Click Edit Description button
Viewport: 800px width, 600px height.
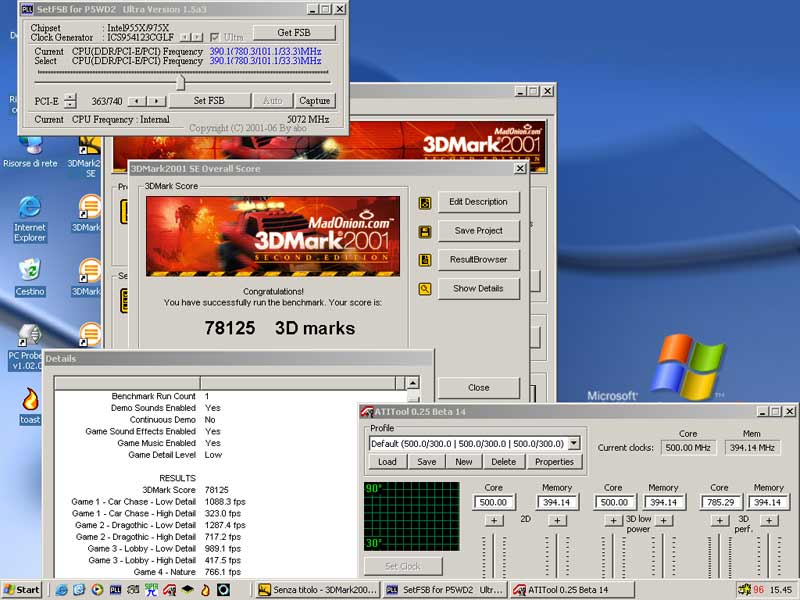[479, 202]
